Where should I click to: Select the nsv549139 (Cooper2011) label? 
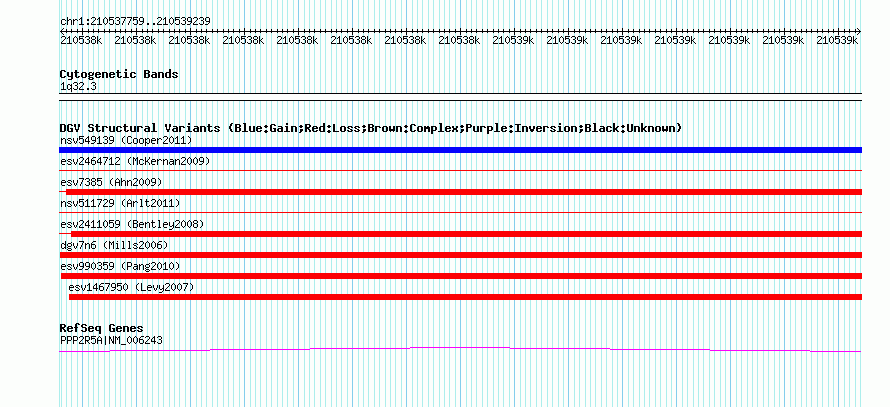coord(126,140)
